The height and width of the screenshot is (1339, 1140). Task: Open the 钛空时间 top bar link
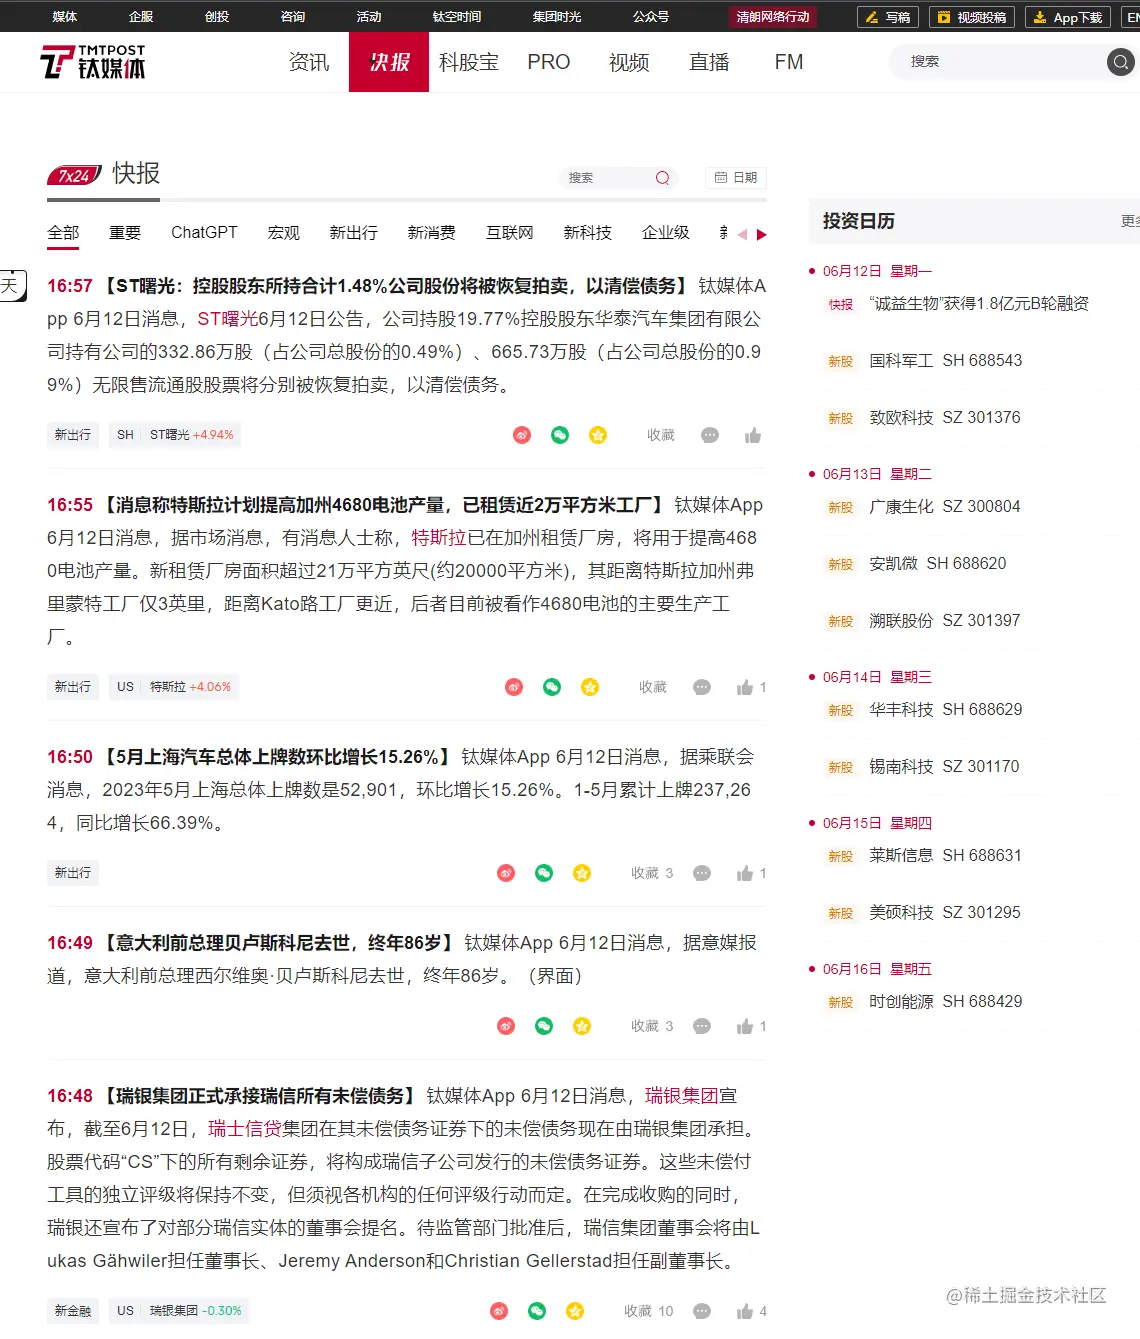(457, 17)
